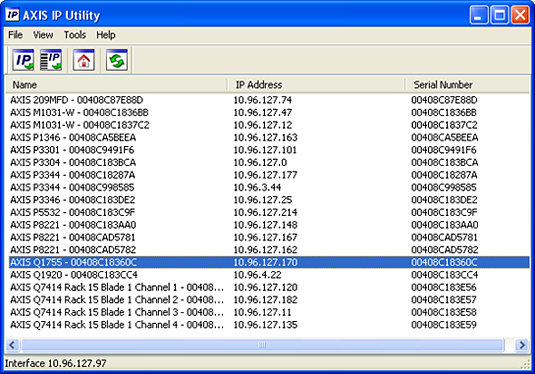Select AXIS P1346 device at 10.96.127.163
The height and width of the screenshot is (374, 535).
(x=268, y=138)
